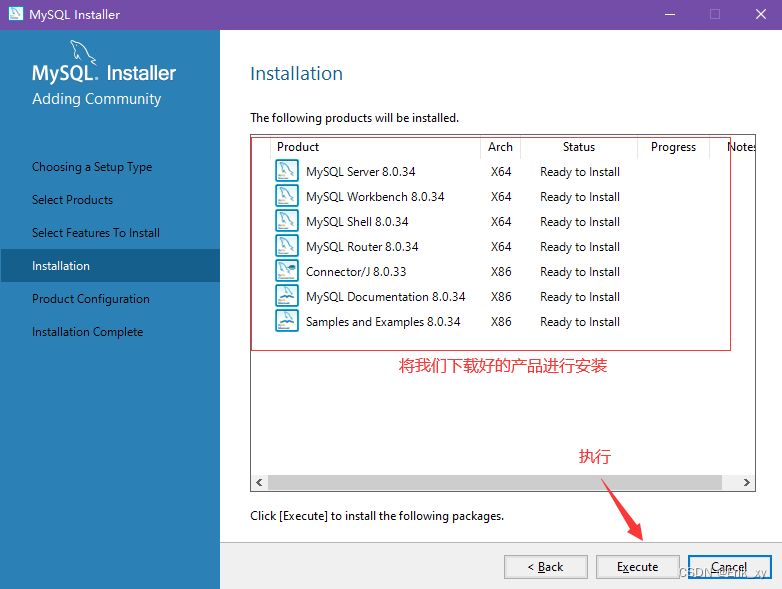782x589 pixels.
Task: Select the MySQL Workbench 8.0.34 row text
Action: (375, 196)
